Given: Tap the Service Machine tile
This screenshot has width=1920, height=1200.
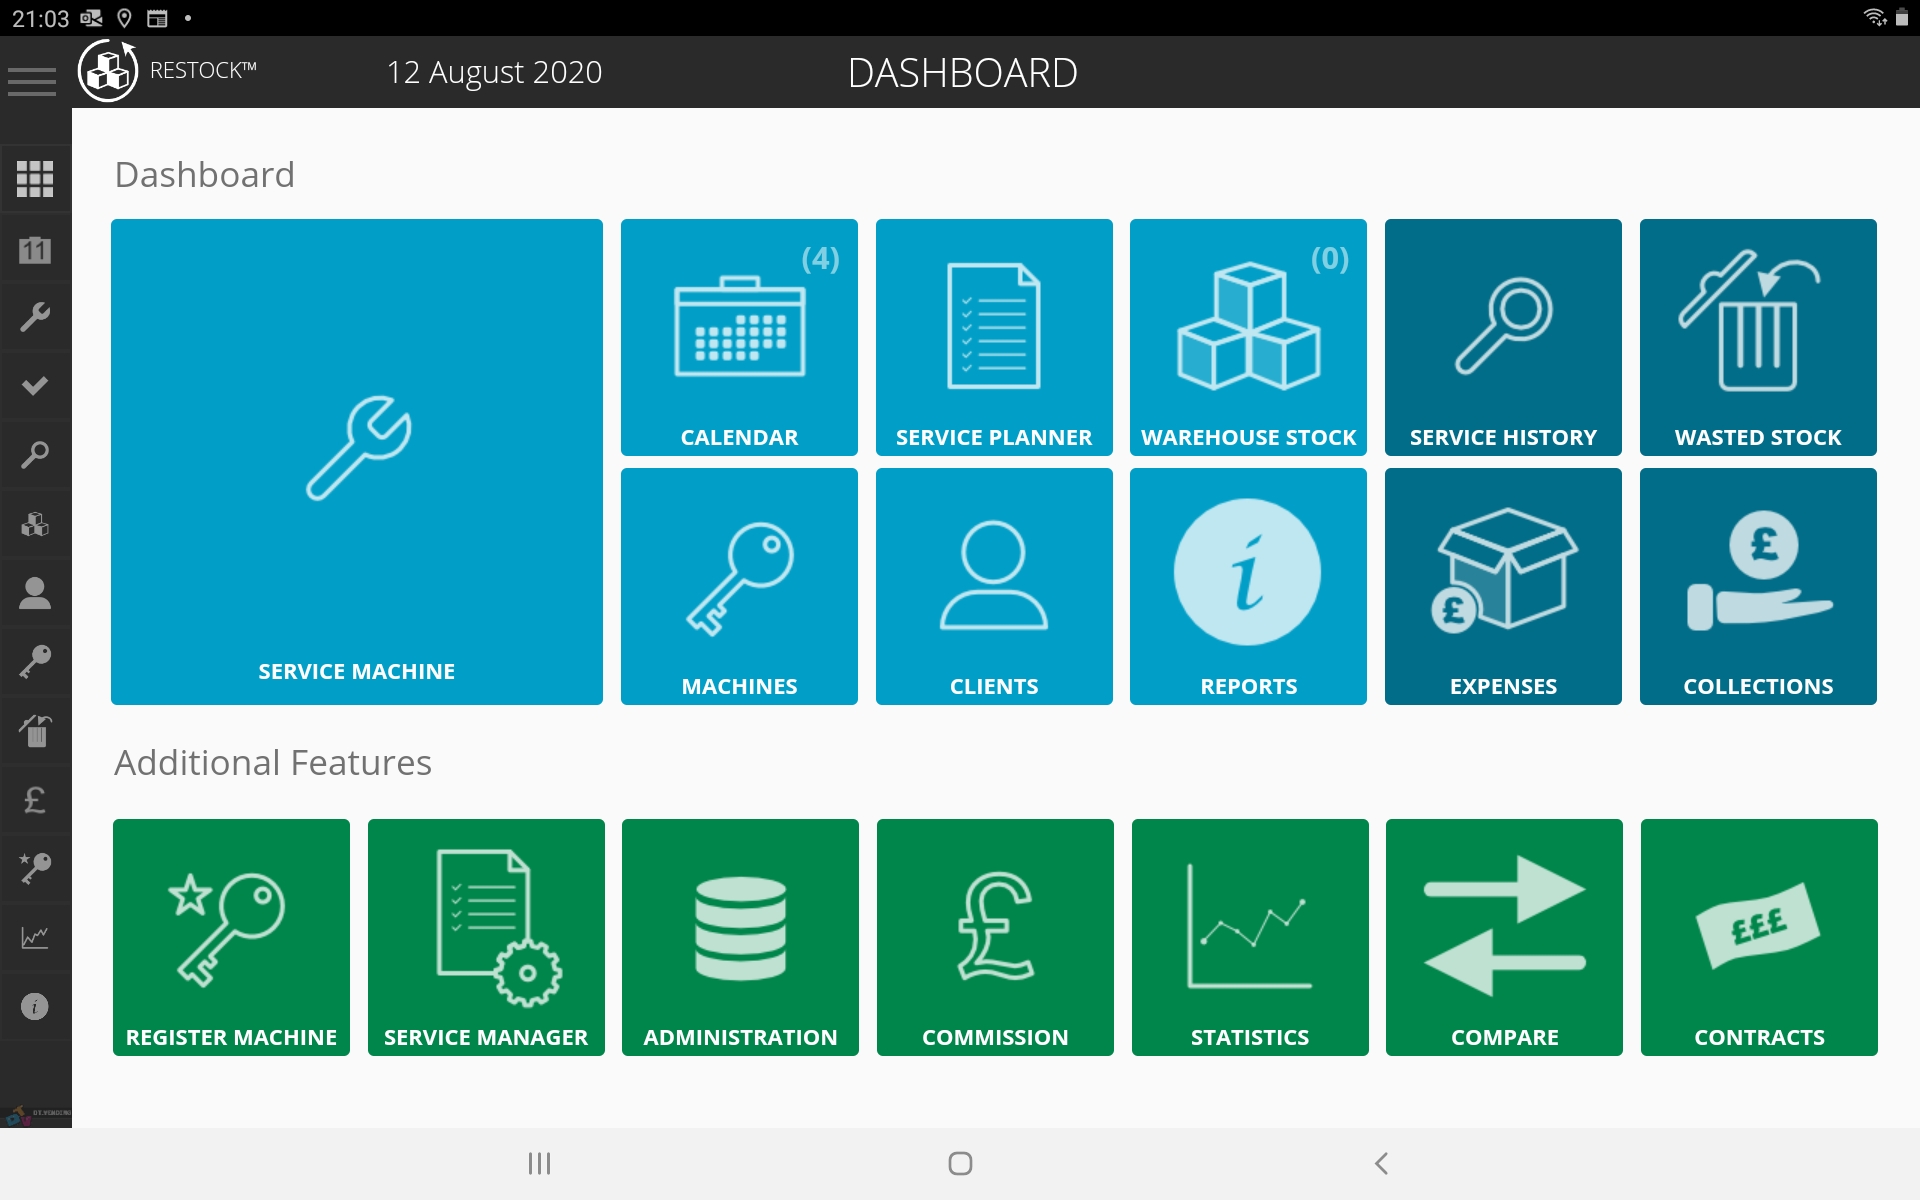Looking at the screenshot, I should coord(356,461).
